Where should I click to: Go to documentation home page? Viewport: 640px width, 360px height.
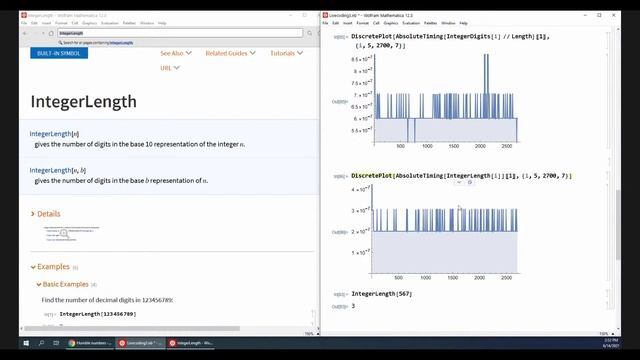[51, 33]
